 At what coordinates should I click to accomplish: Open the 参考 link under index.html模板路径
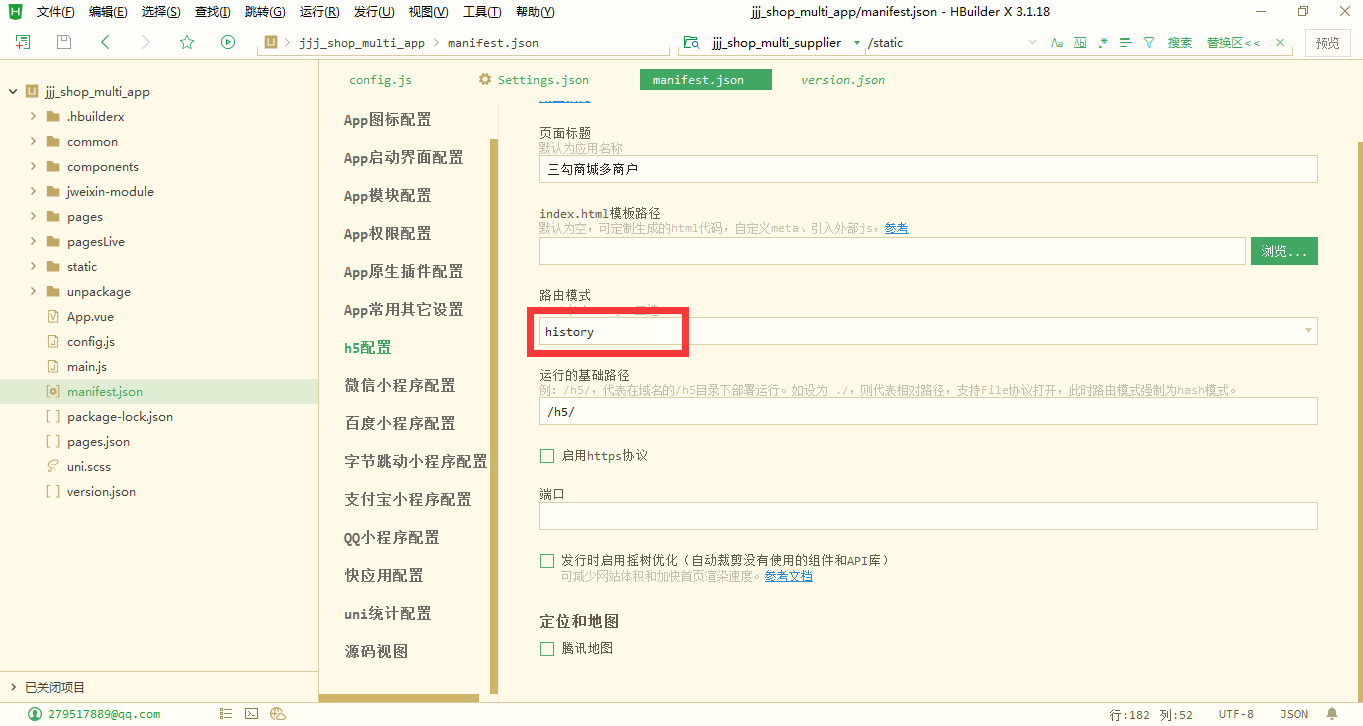(897, 228)
